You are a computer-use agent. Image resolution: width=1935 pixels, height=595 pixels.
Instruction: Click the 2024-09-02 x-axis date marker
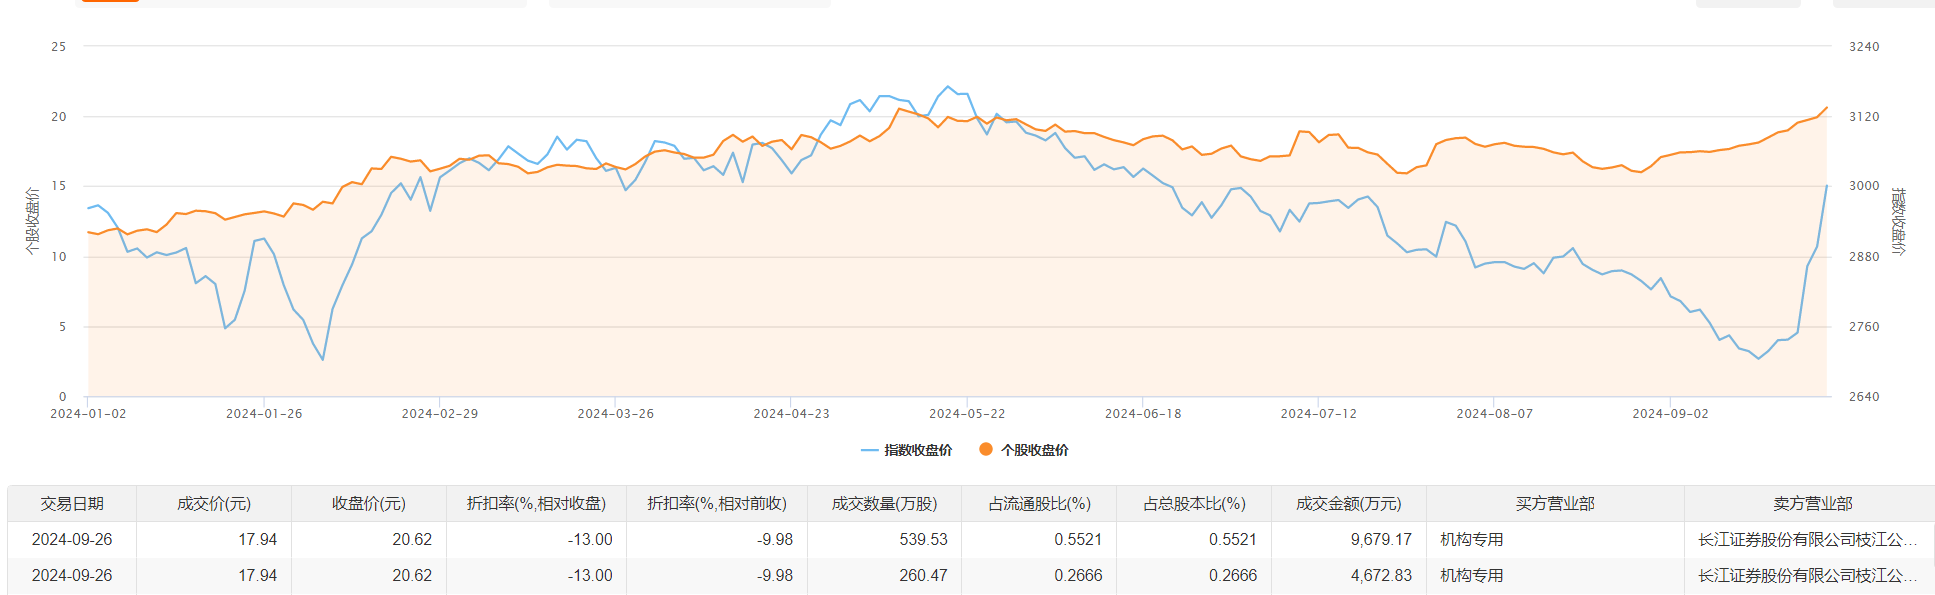(x=1670, y=414)
